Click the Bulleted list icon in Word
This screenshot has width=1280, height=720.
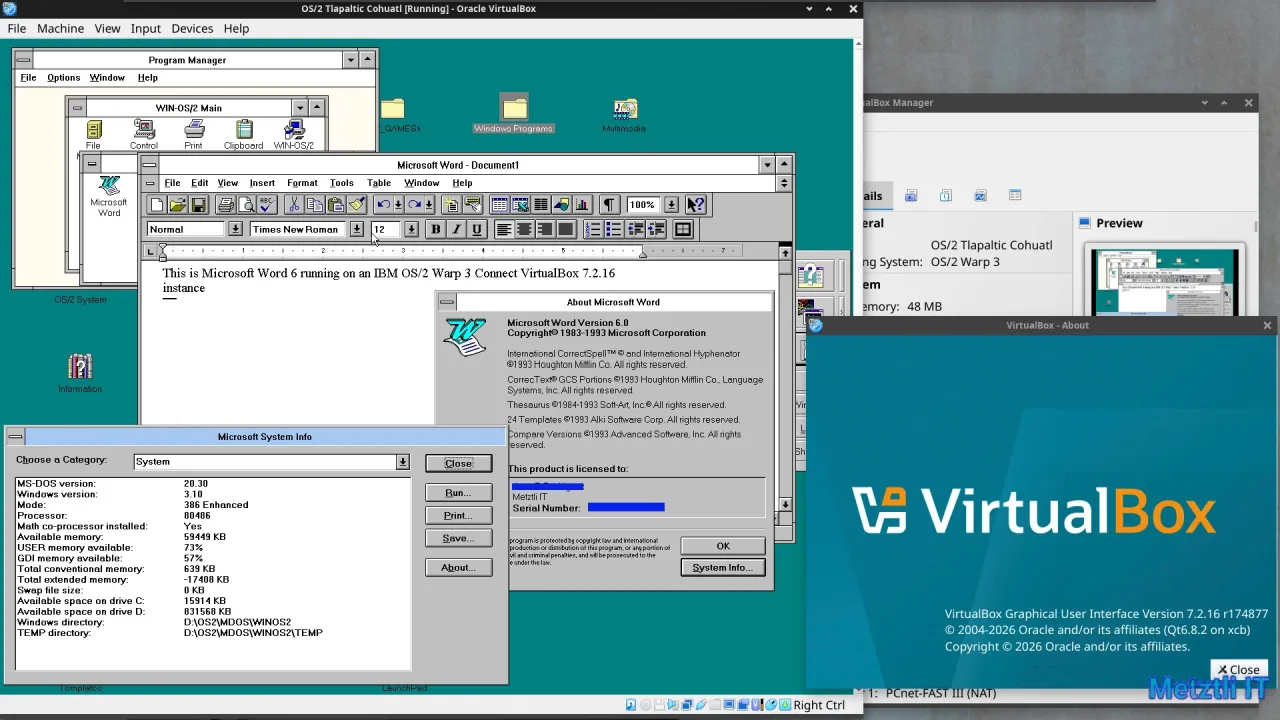click(613, 229)
